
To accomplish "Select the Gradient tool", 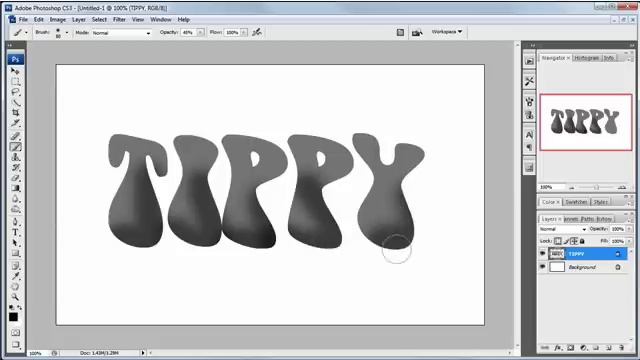I will 15,188.
